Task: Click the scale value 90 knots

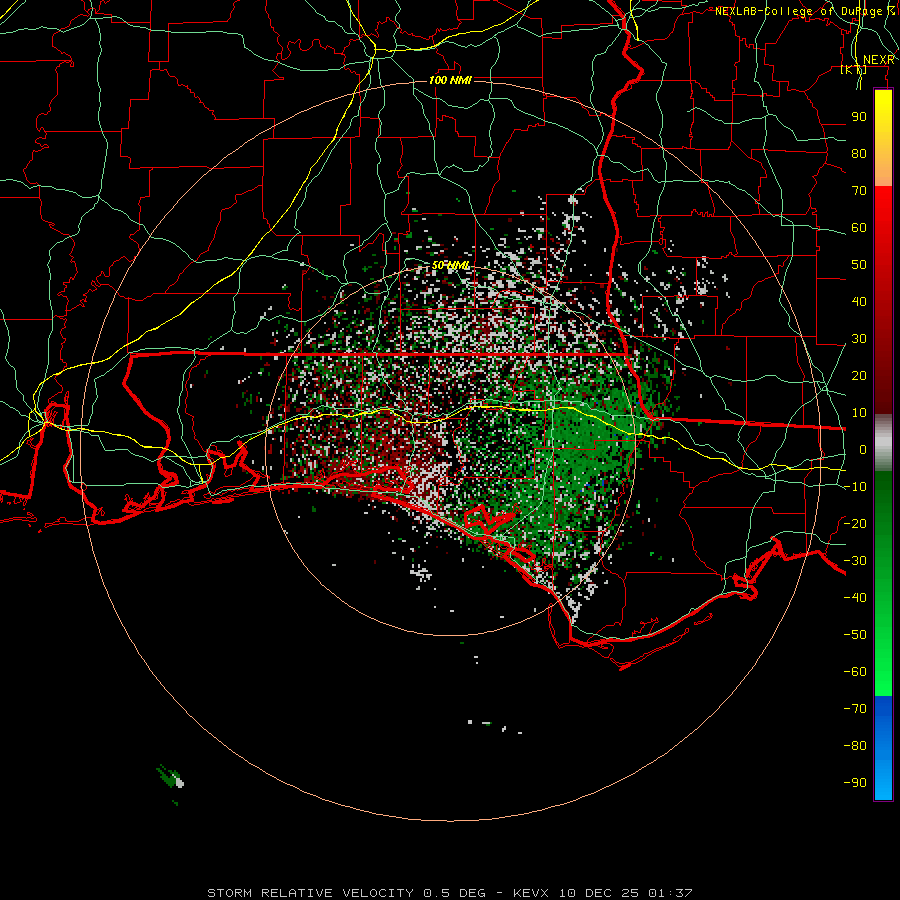Action: pyautogui.click(x=859, y=117)
